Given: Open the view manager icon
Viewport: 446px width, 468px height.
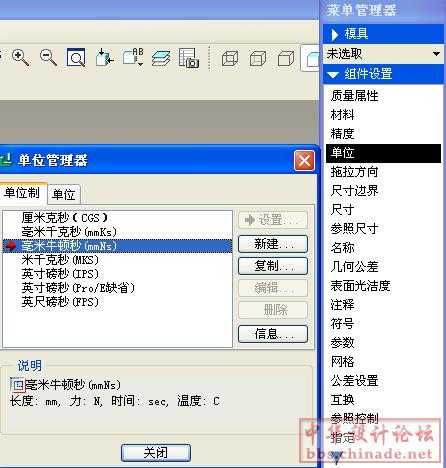Looking at the screenshot, I should pyautogui.click(x=189, y=58).
